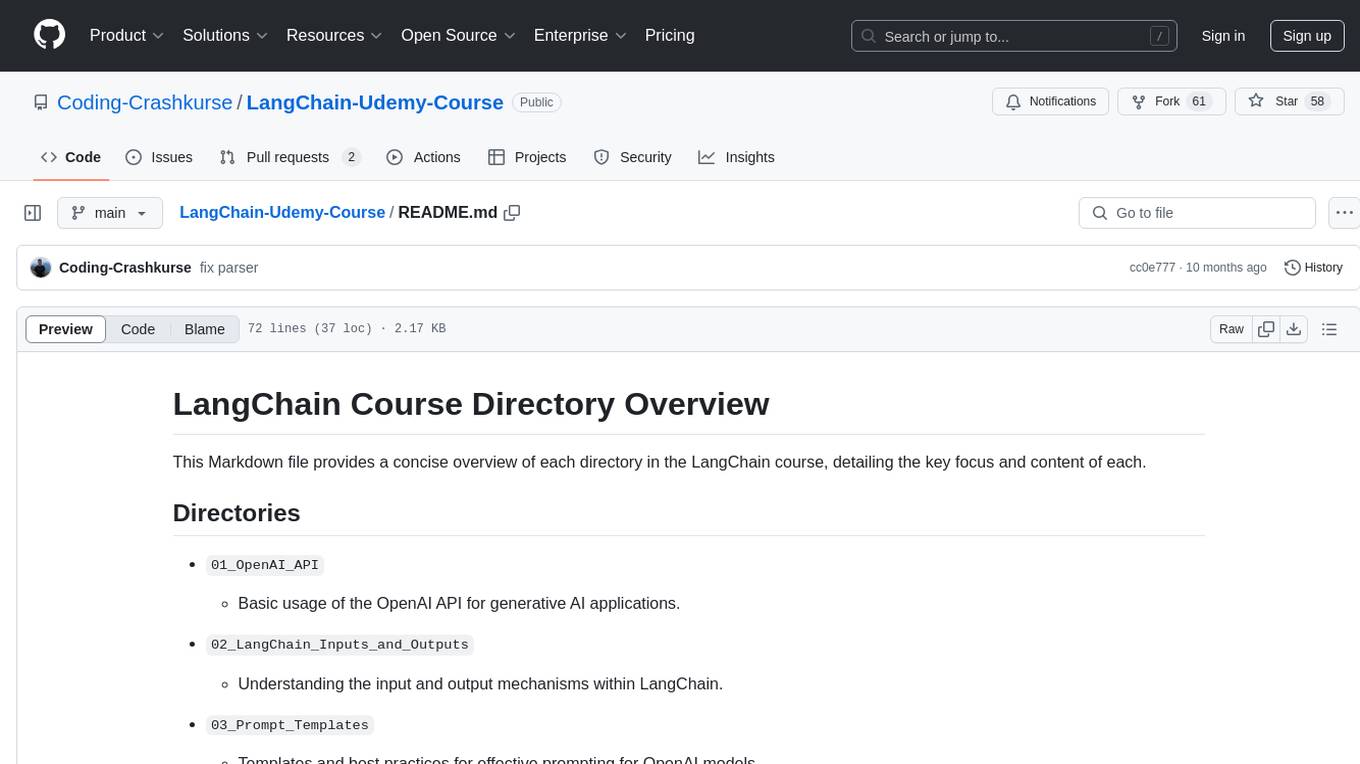Expand the Resources menu
This screenshot has height=764, width=1360.
pos(334,35)
